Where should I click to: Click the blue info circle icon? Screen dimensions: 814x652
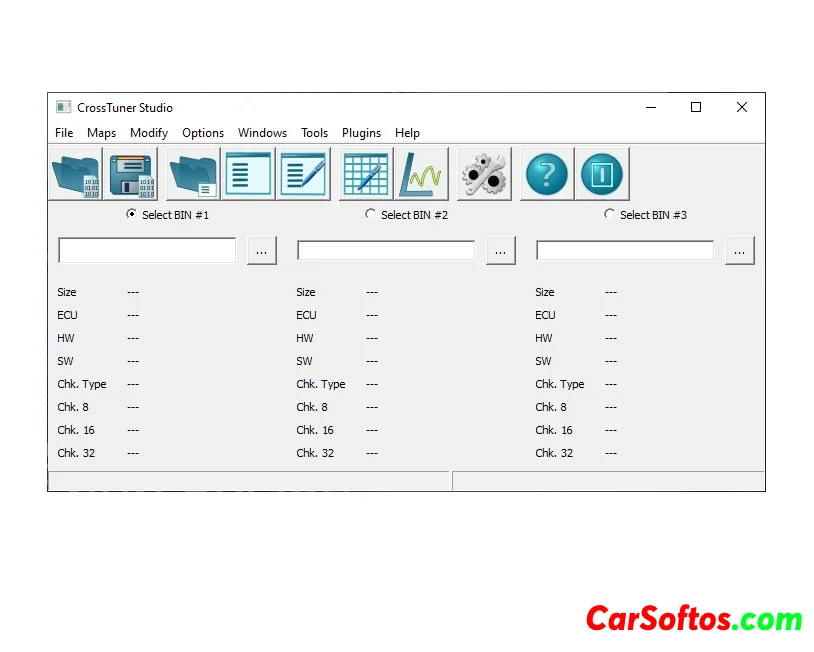pyautogui.click(x=602, y=175)
